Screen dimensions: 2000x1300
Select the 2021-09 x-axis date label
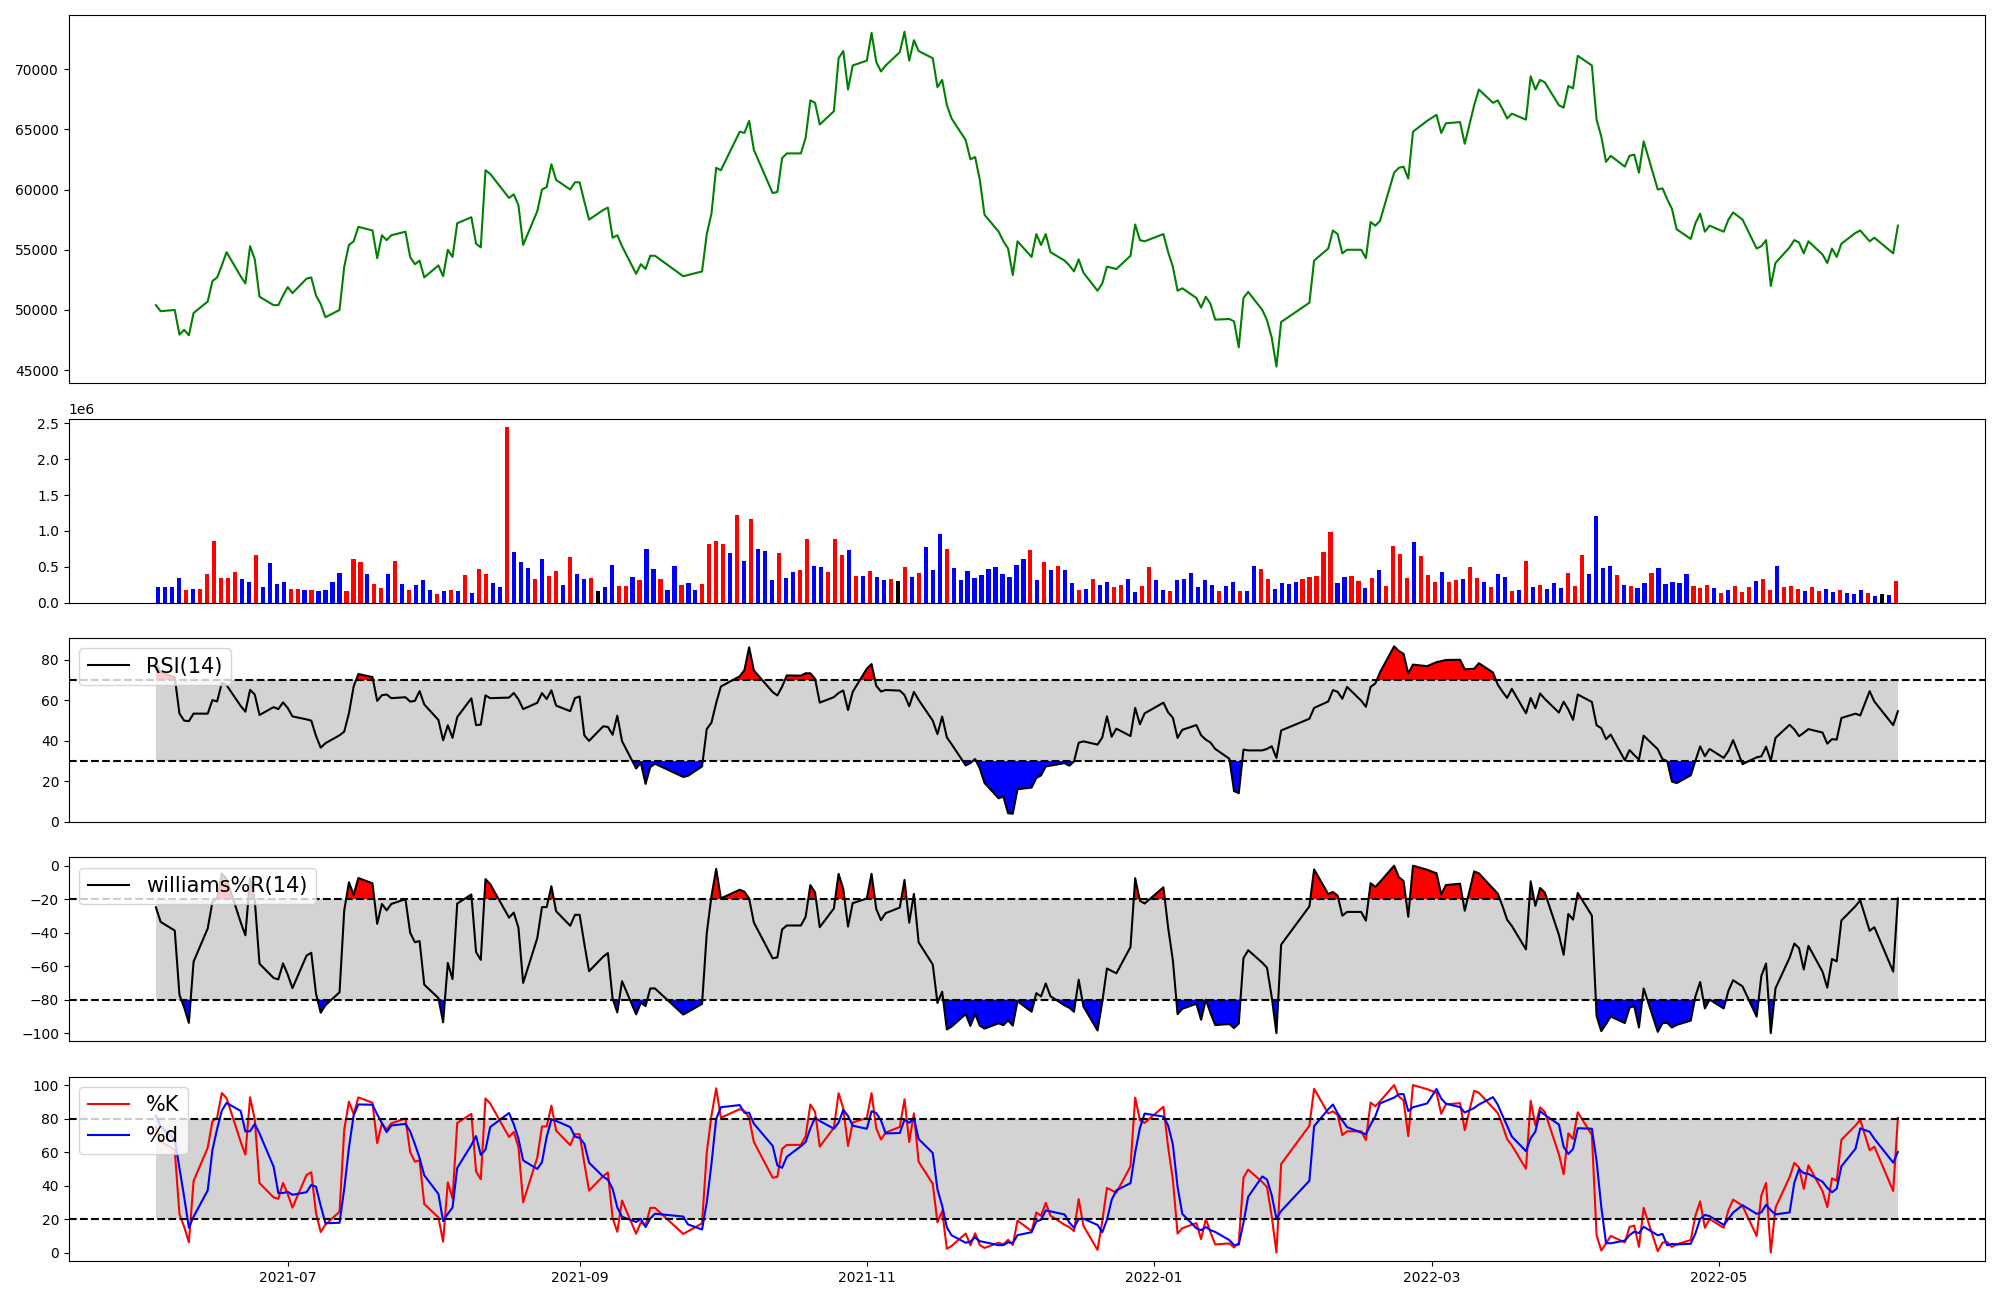[580, 1277]
